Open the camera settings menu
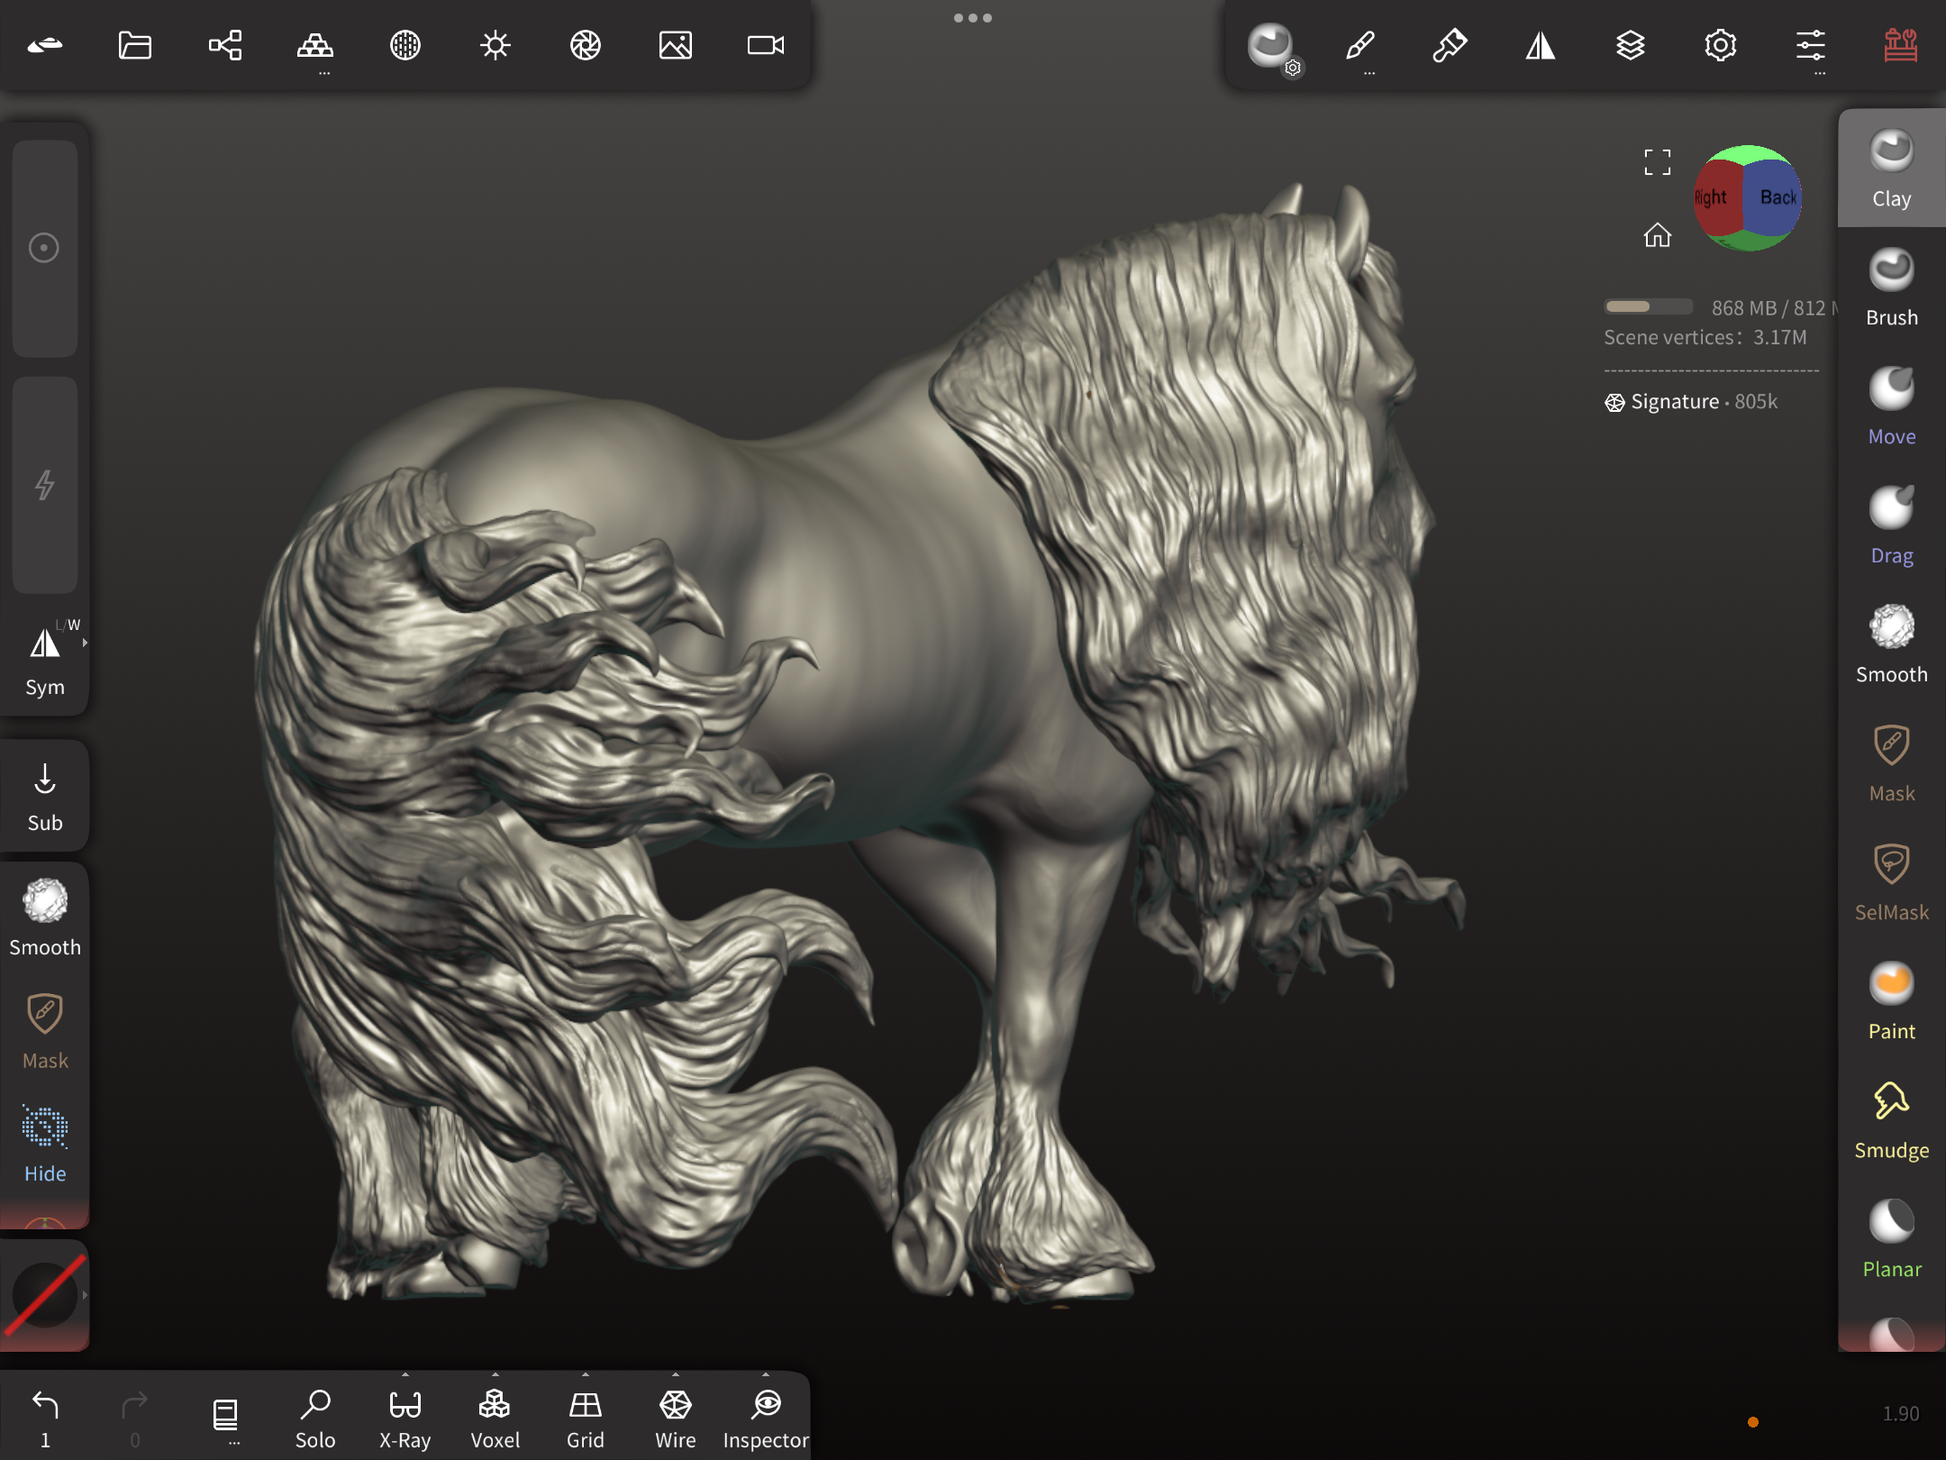This screenshot has height=1460, width=1946. (x=766, y=45)
